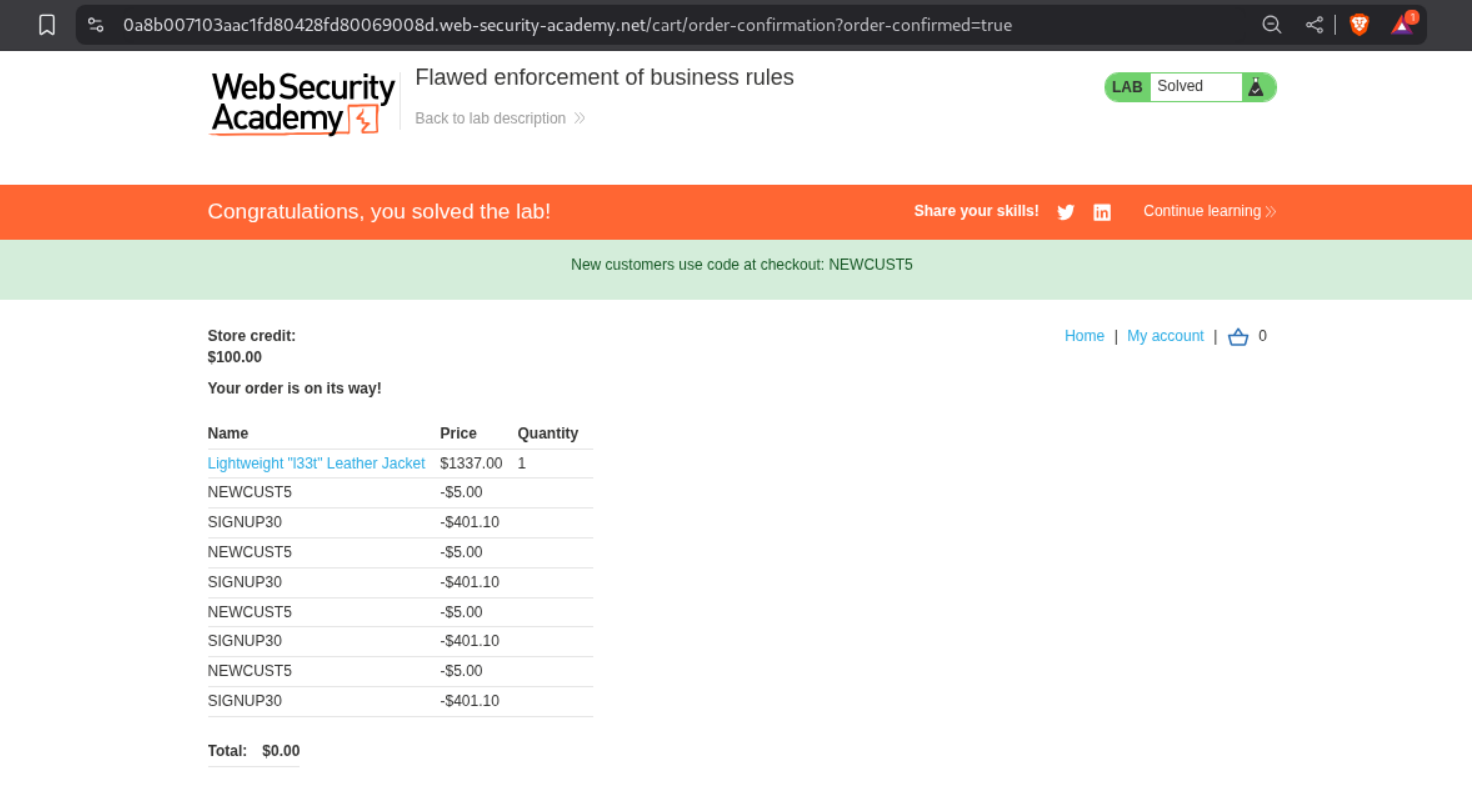
Task: Open the shopping basket icon
Action: point(1238,337)
